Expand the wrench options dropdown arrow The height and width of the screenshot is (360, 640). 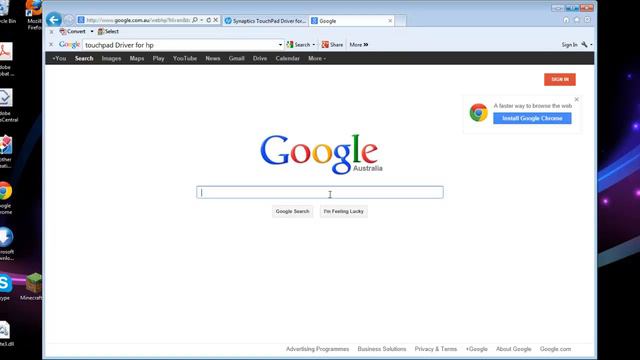click(591, 45)
